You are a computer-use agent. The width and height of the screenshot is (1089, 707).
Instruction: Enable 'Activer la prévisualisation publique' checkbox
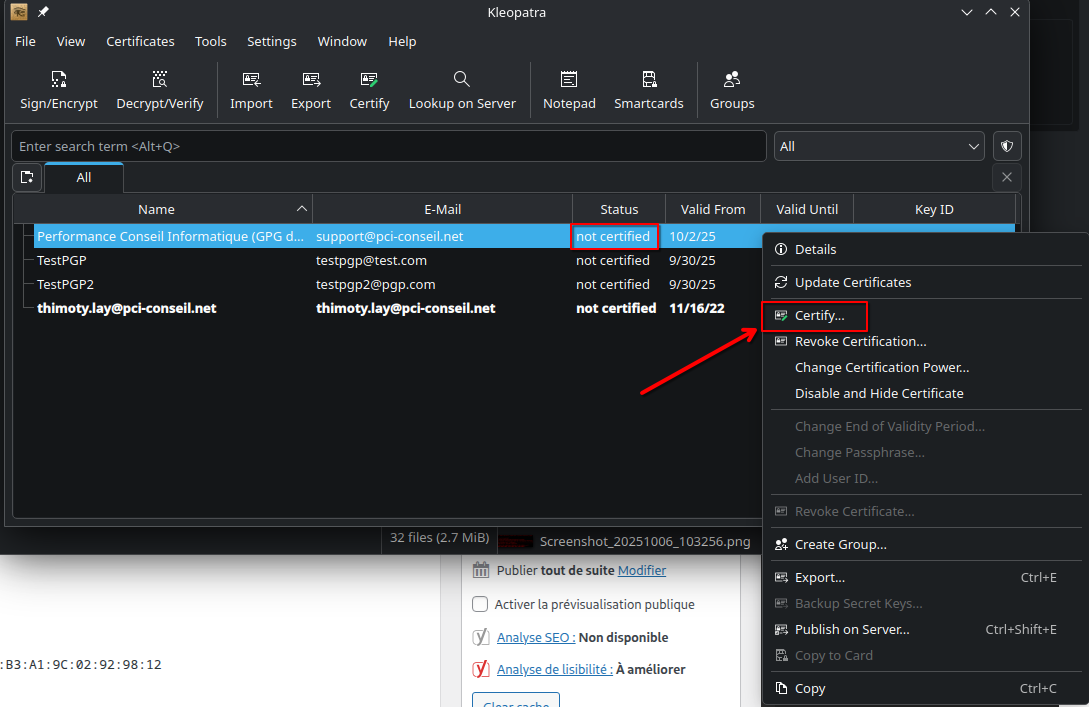[480, 604]
